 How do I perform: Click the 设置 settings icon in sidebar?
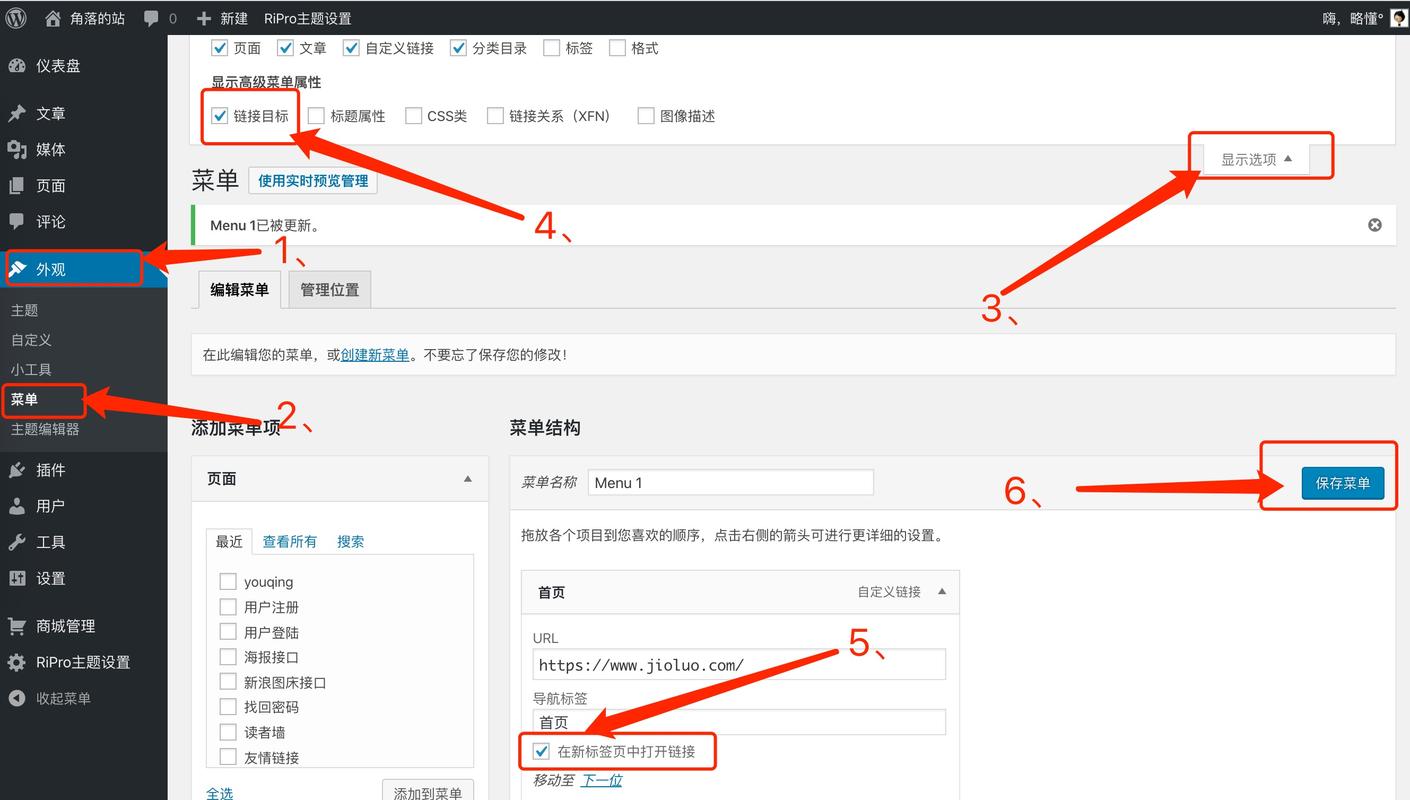point(17,578)
